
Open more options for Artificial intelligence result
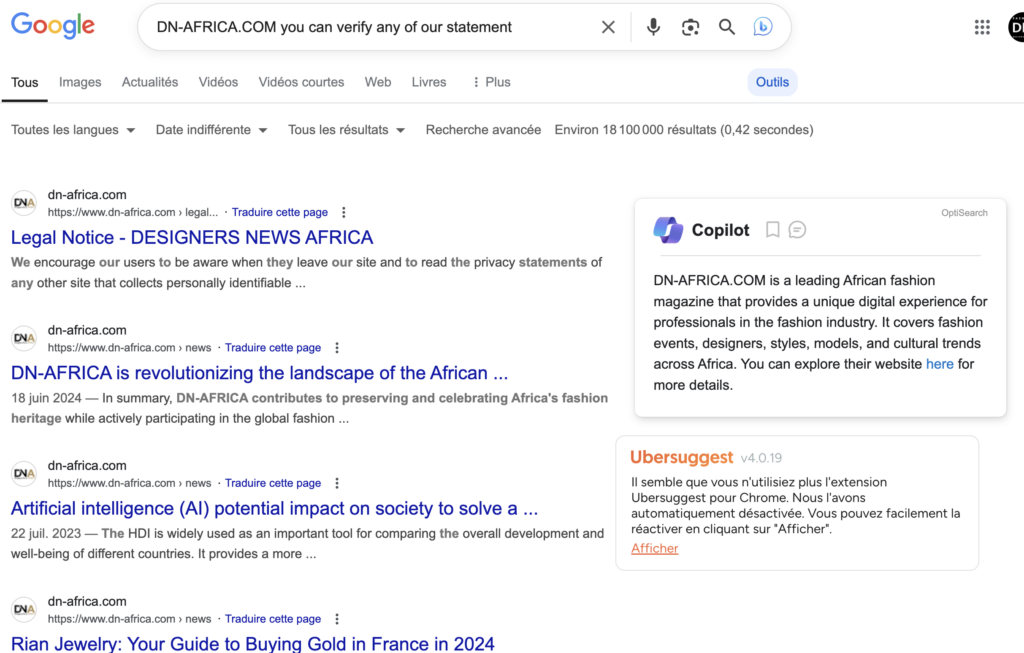coord(337,483)
